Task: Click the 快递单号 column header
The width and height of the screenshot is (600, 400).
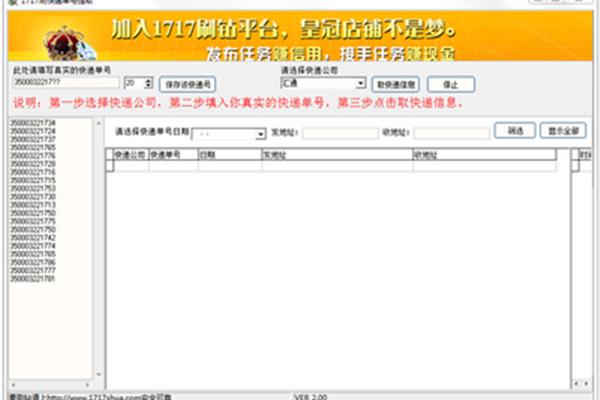Action: [x=173, y=155]
